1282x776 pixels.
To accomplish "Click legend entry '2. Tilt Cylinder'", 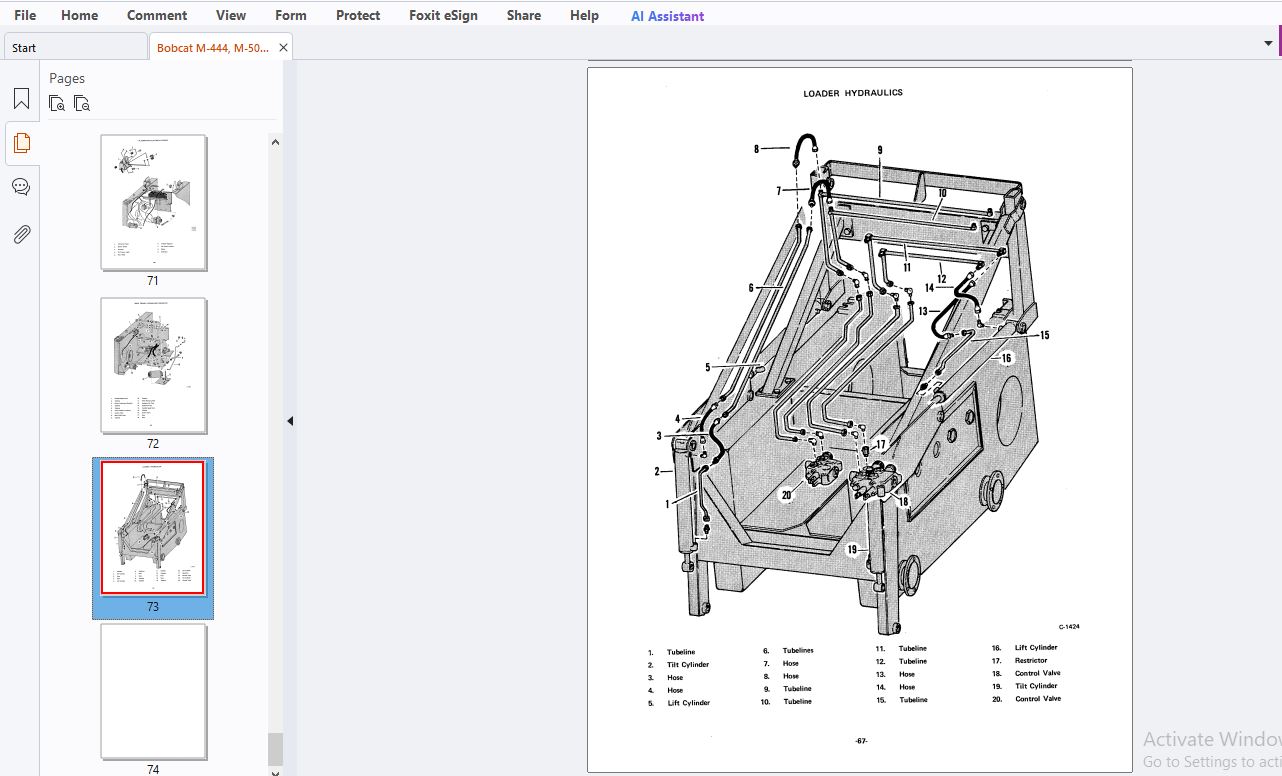I will [x=679, y=665].
